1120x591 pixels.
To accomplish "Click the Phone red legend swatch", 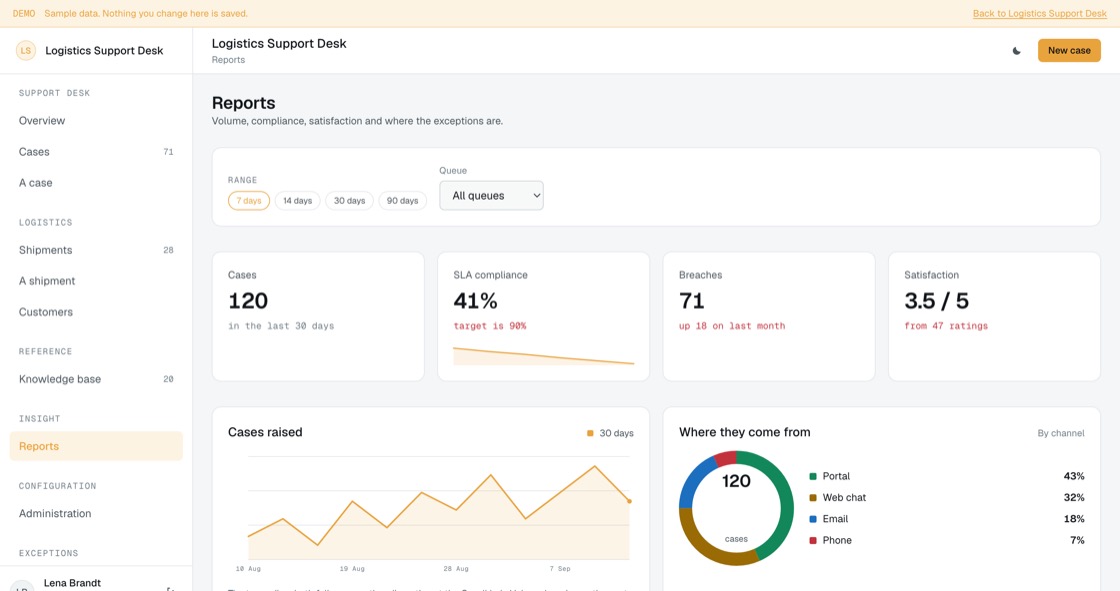I will (x=813, y=540).
